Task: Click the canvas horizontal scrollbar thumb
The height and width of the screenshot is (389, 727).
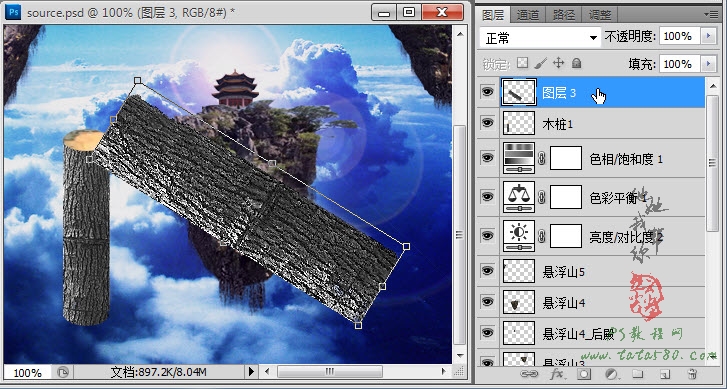Action: (330, 371)
